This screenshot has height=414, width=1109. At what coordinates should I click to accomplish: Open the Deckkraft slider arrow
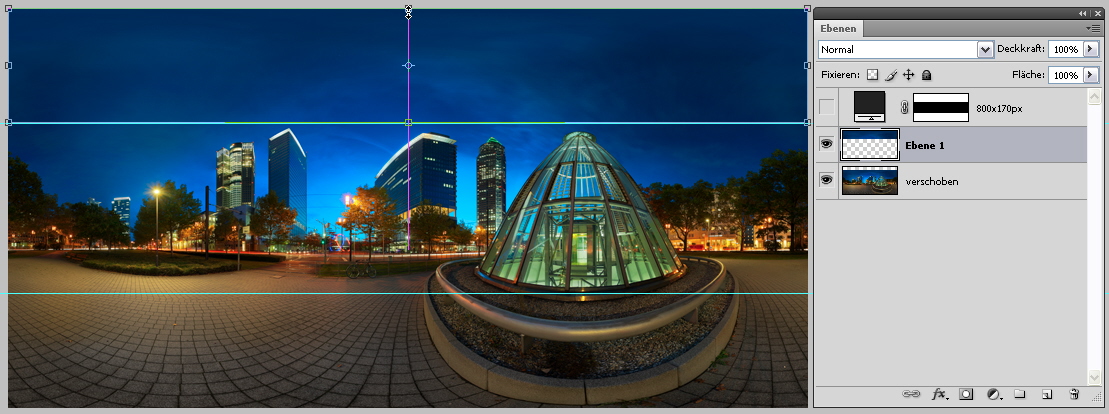[x=1090, y=49]
